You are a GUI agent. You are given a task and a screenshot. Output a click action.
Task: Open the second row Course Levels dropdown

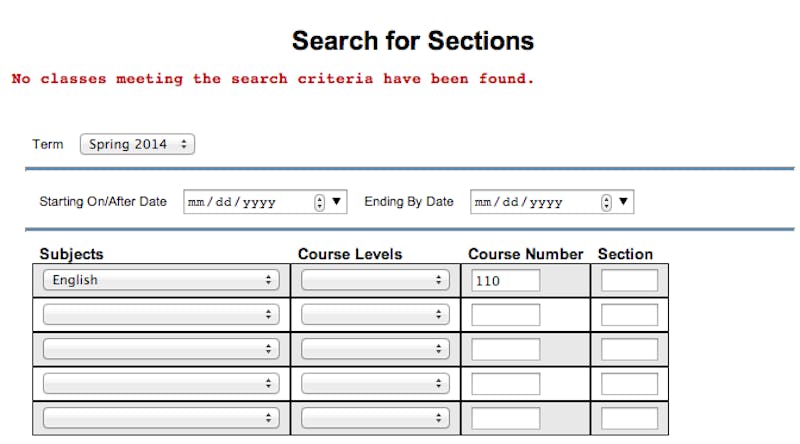[375, 315]
